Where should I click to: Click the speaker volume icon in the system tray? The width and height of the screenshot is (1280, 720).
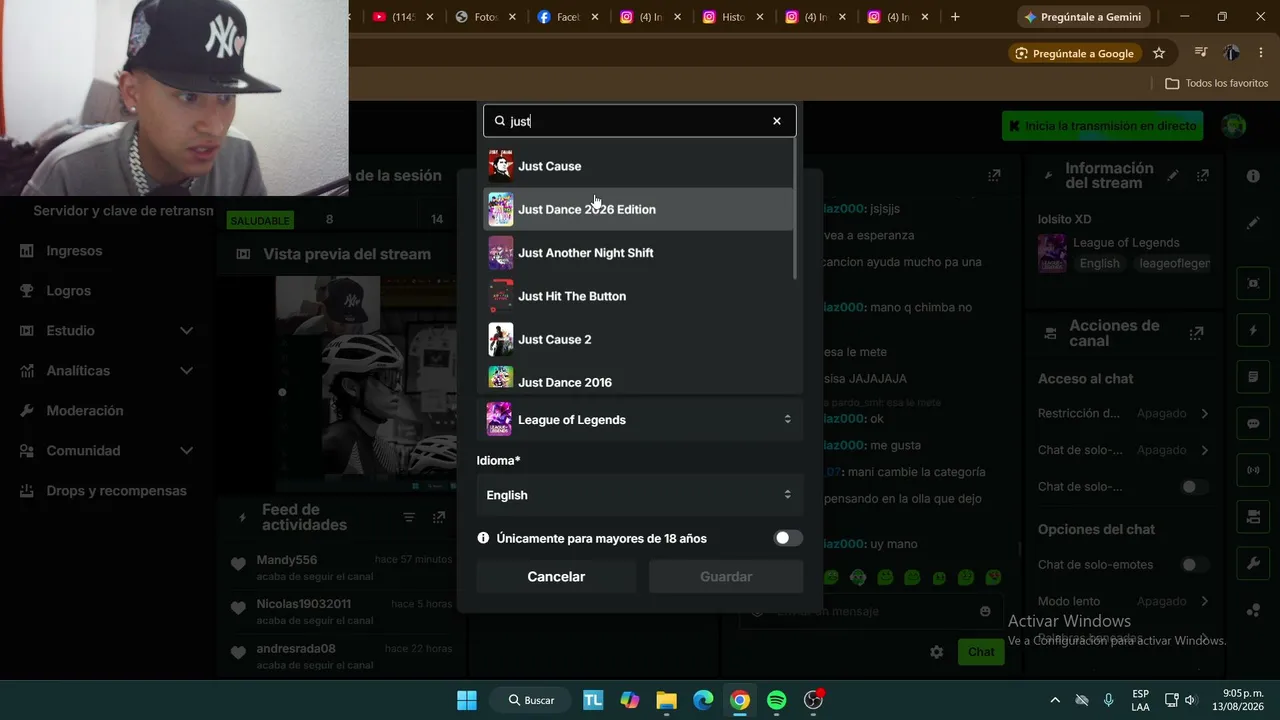pos(1189,700)
